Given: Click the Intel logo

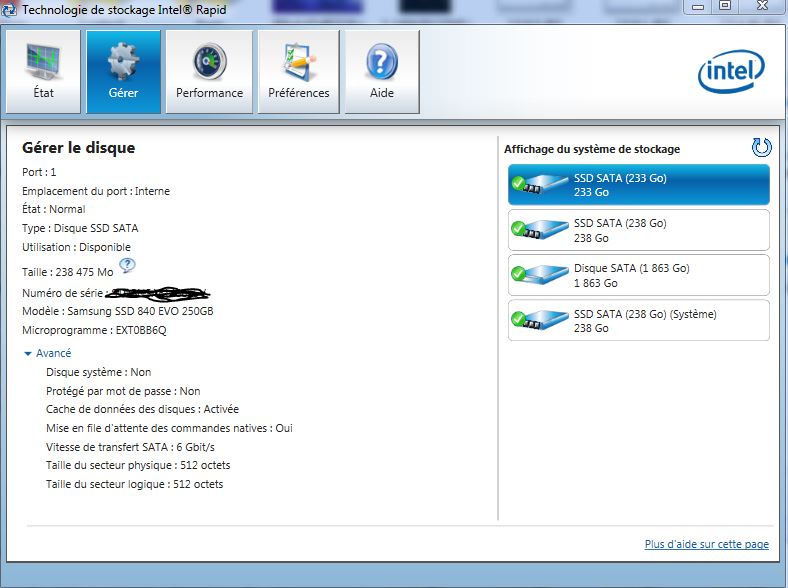Looking at the screenshot, I should [731, 71].
